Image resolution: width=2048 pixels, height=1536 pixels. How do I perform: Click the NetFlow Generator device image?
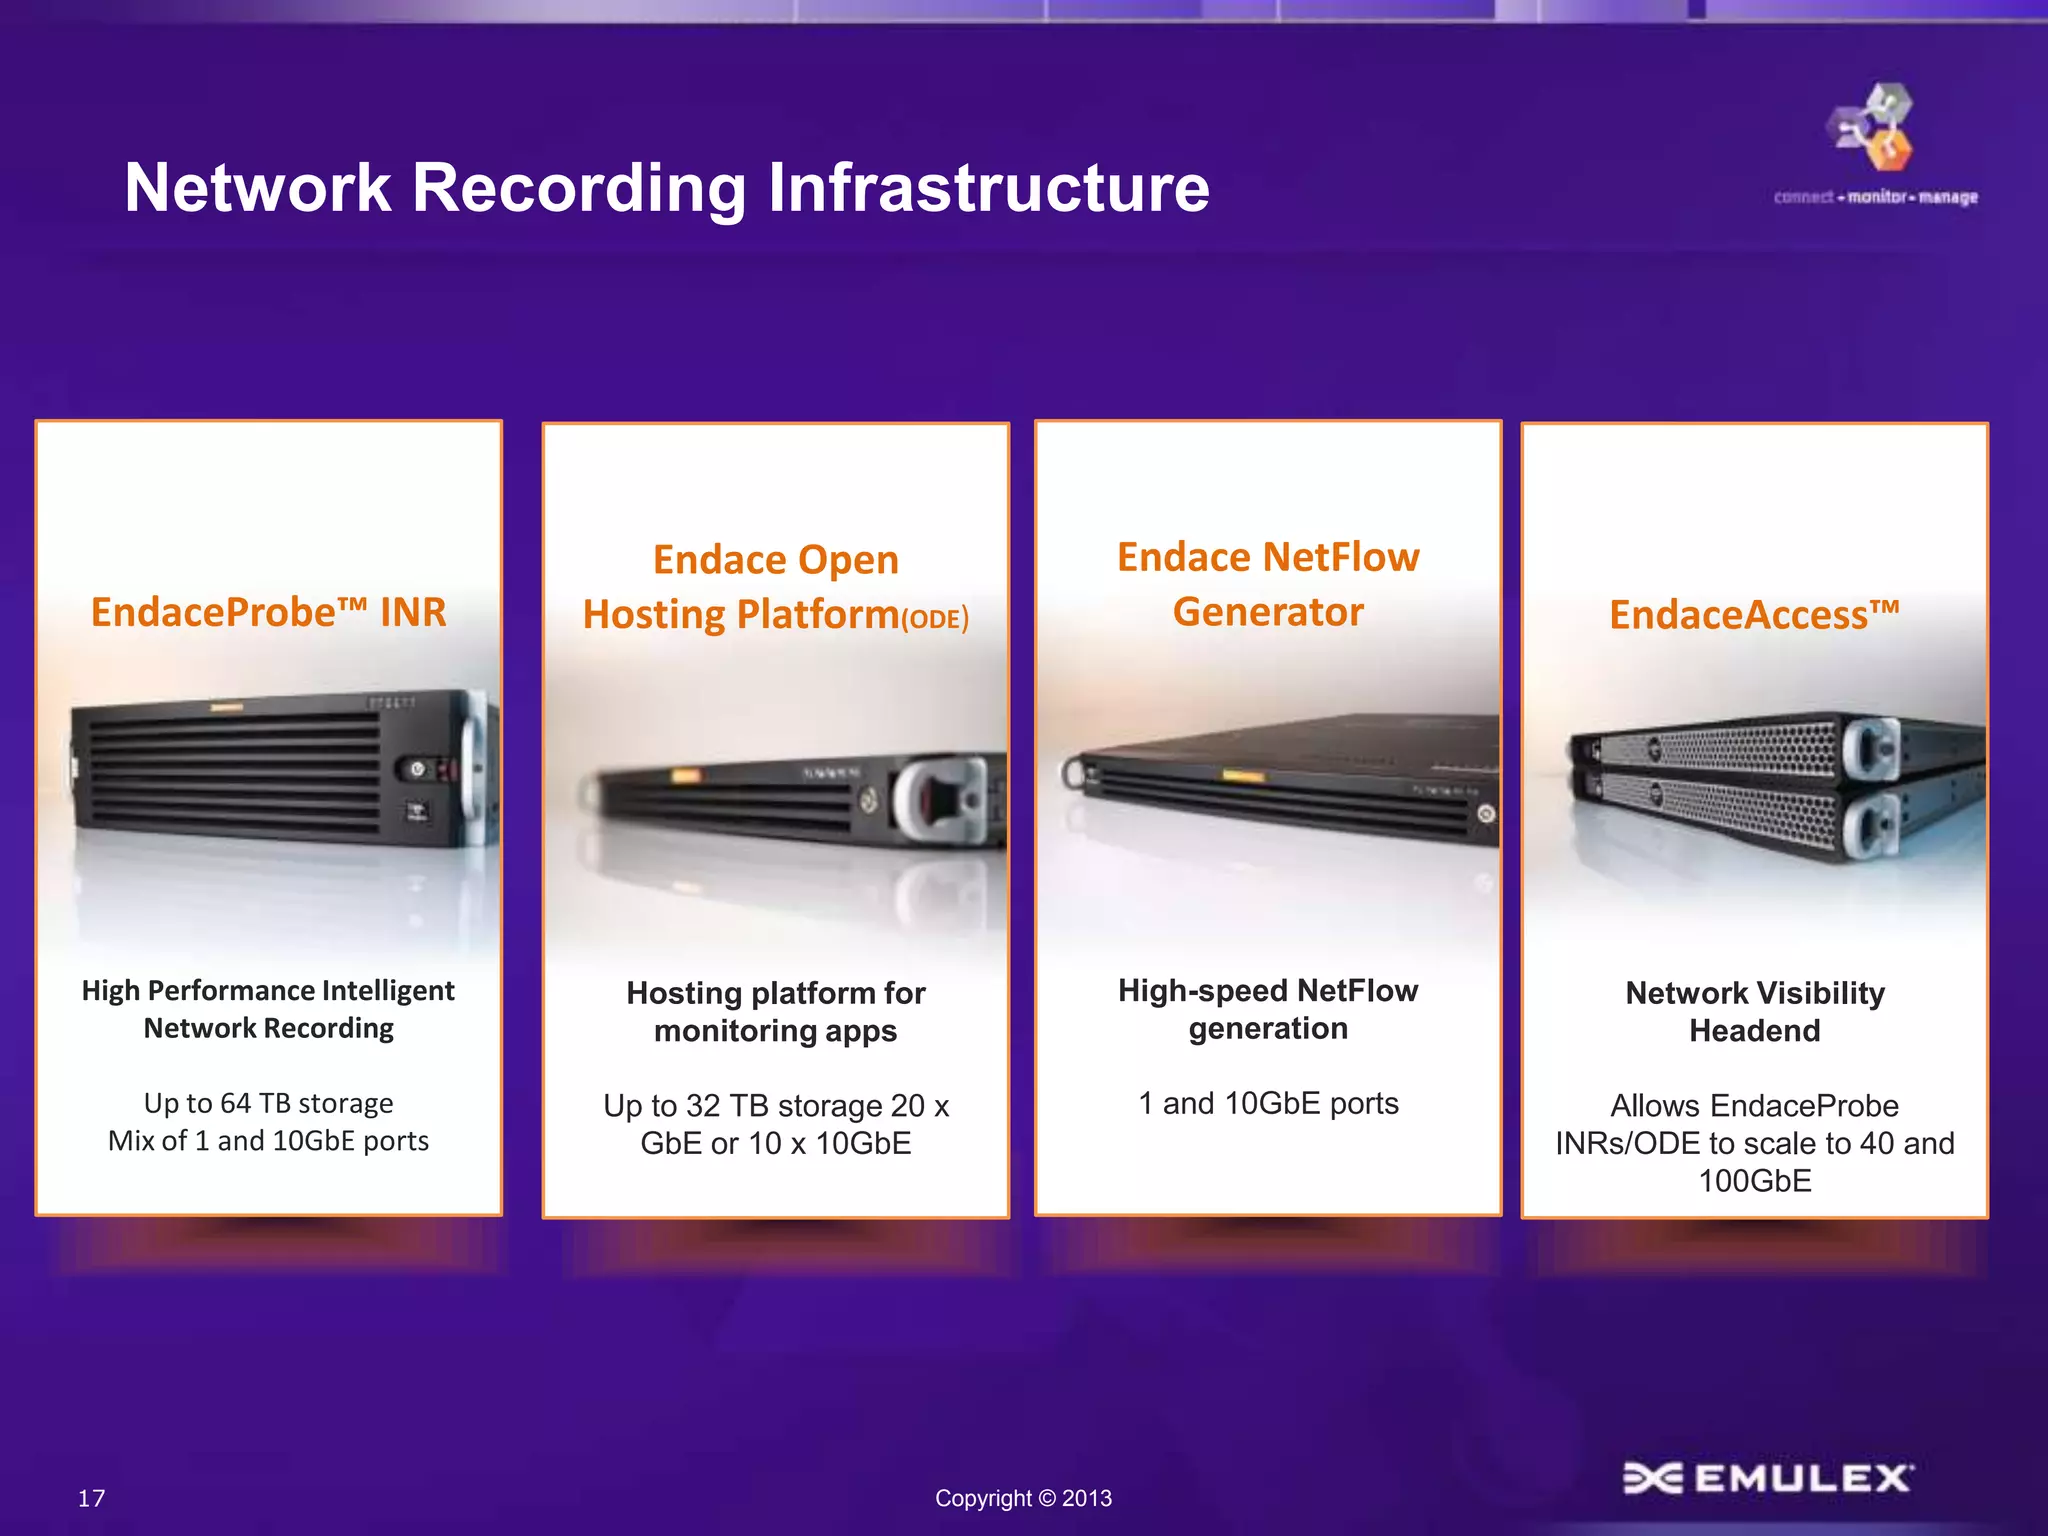[1280, 780]
